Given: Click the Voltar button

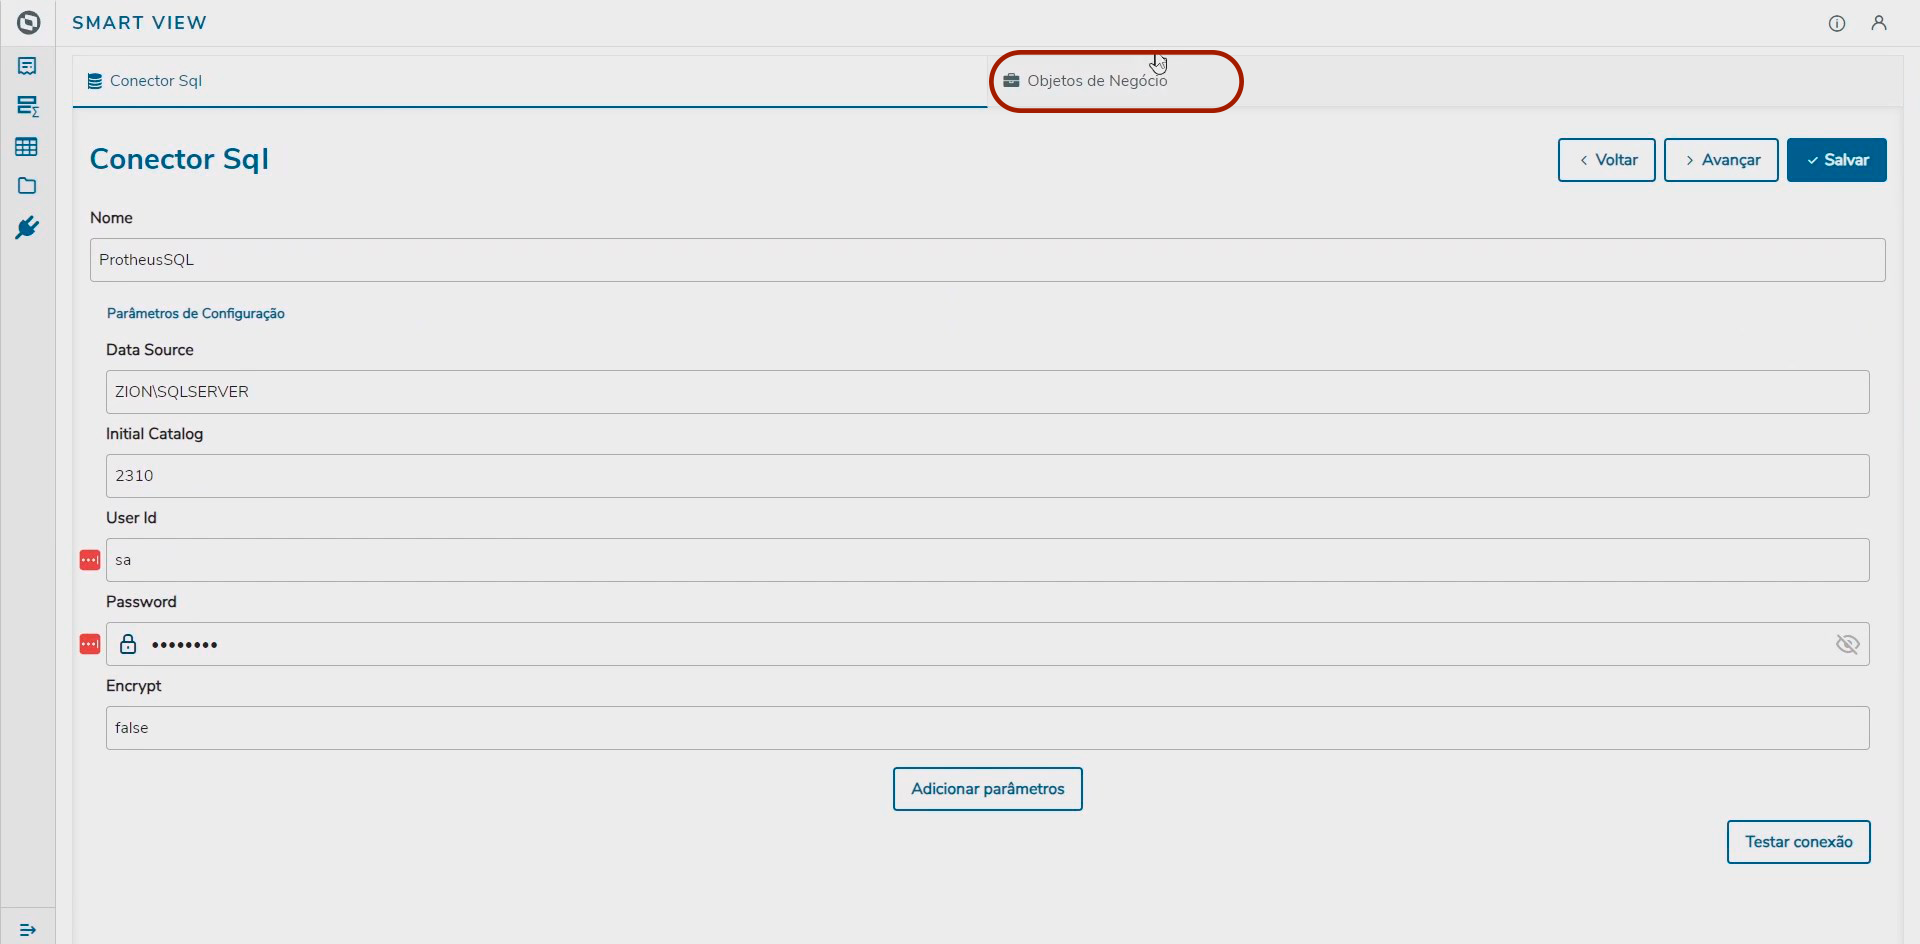Looking at the screenshot, I should click(x=1606, y=159).
